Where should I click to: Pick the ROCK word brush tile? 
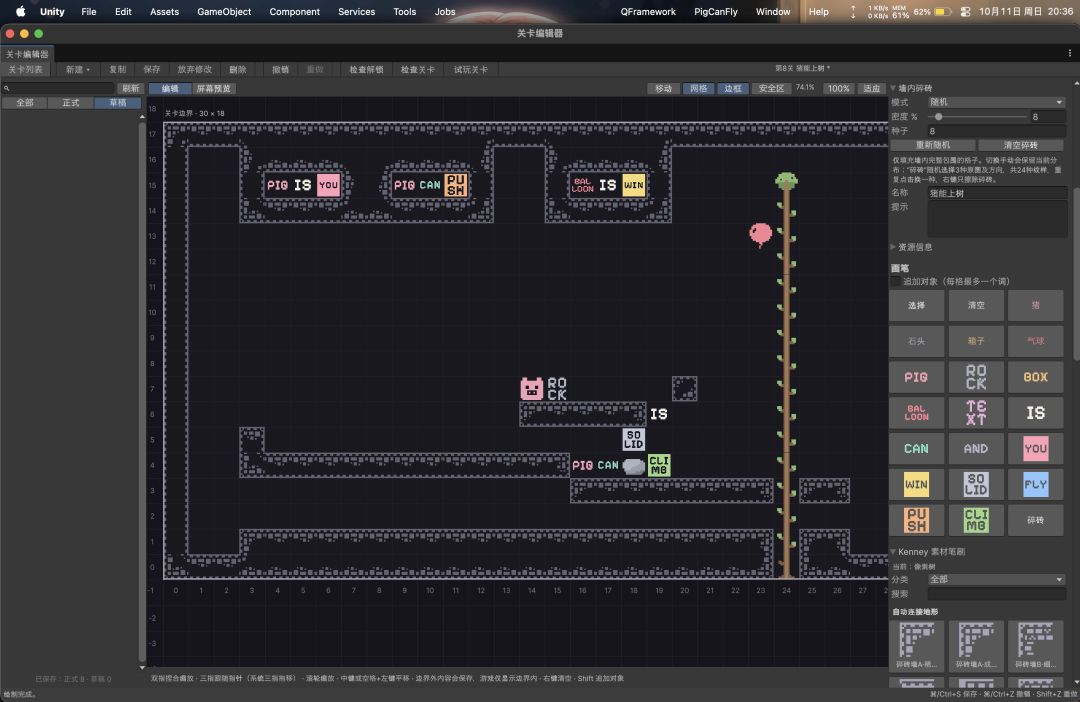click(x=976, y=377)
